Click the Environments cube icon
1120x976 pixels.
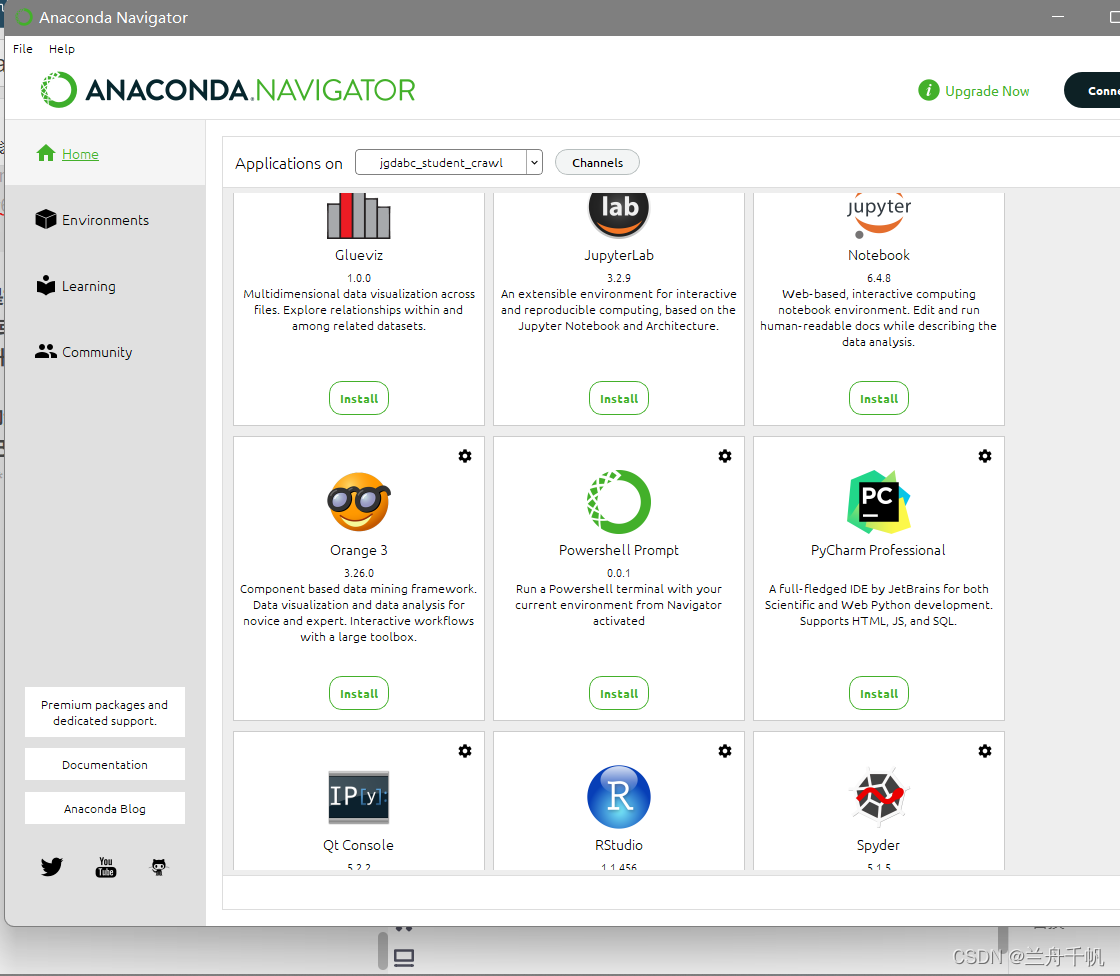(46, 219)
